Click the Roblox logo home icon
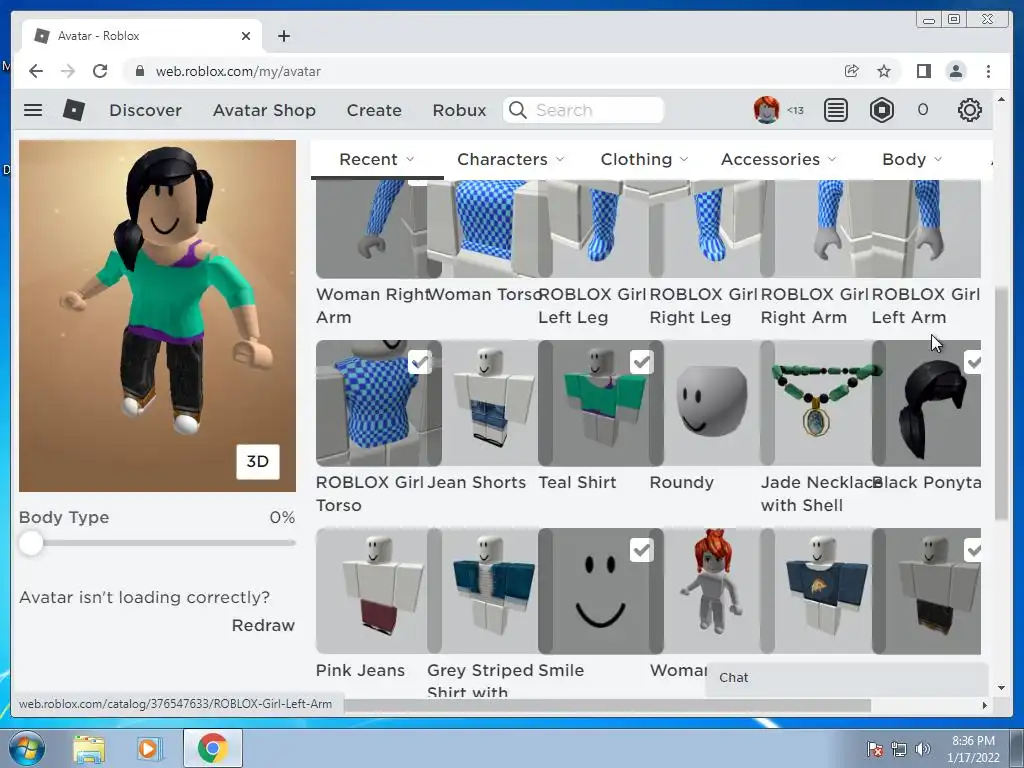The height and width of the screenshot is (768, 1024). pyautogui.click(x=74, y=110)
